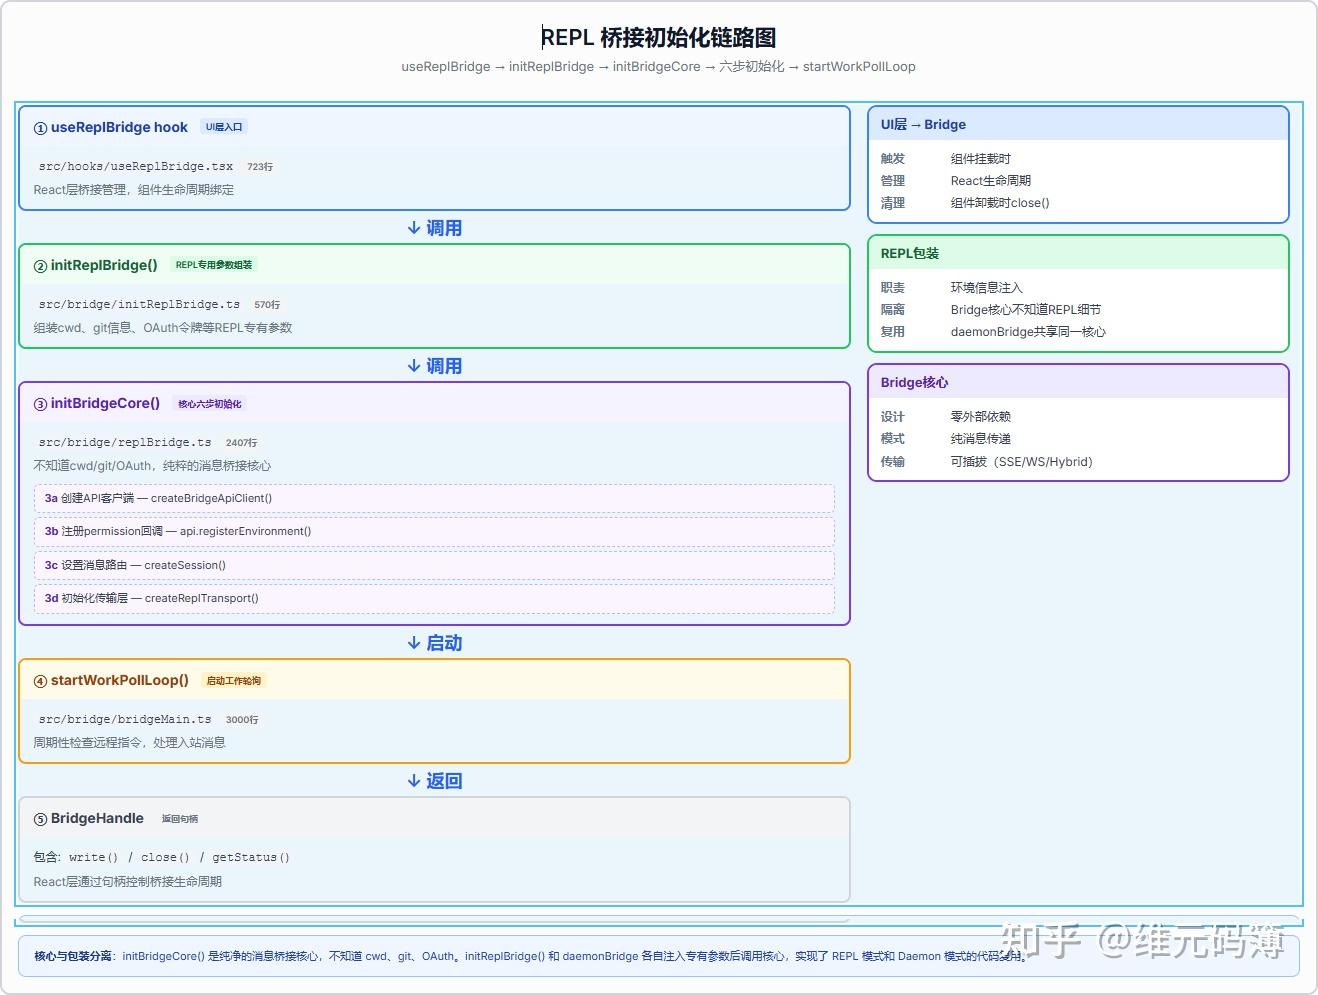Click the "返回句柄" badge
Viewport: 1318px width, 995px height.
tap(180, 819)
